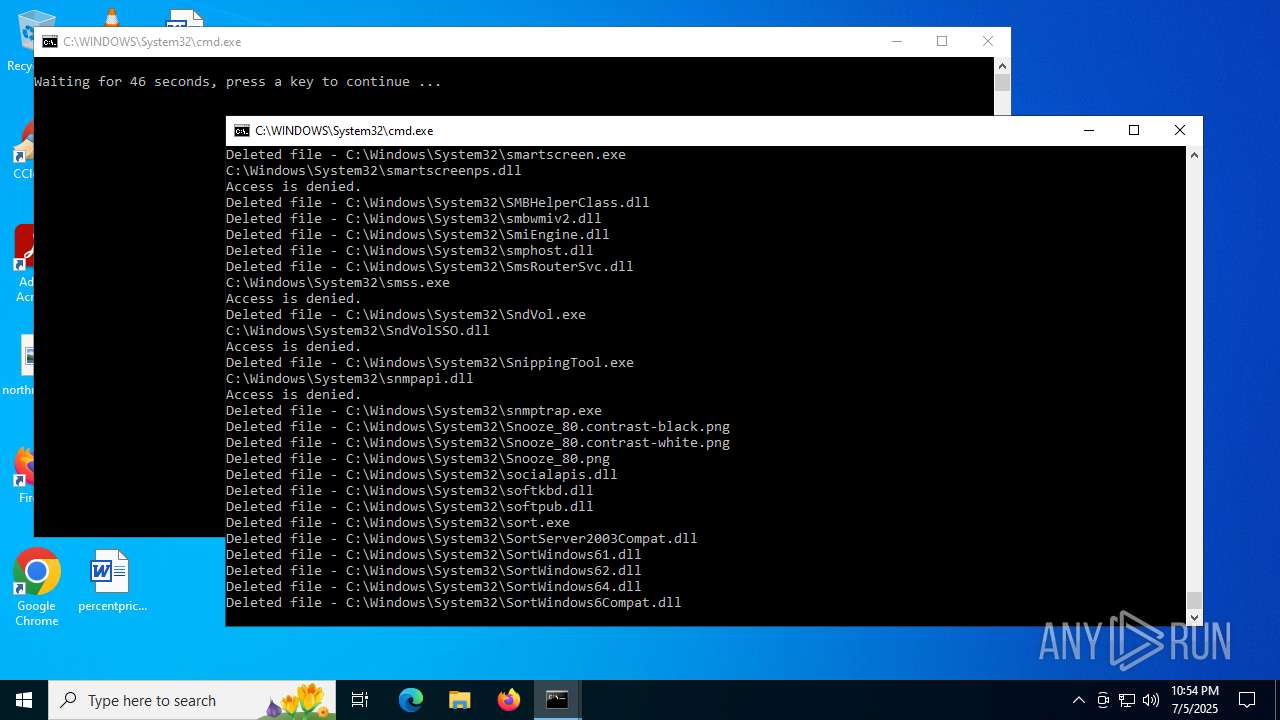Click the smphost.dll deleted line
Screen dimensions: 1280x720
click(410, 251)
